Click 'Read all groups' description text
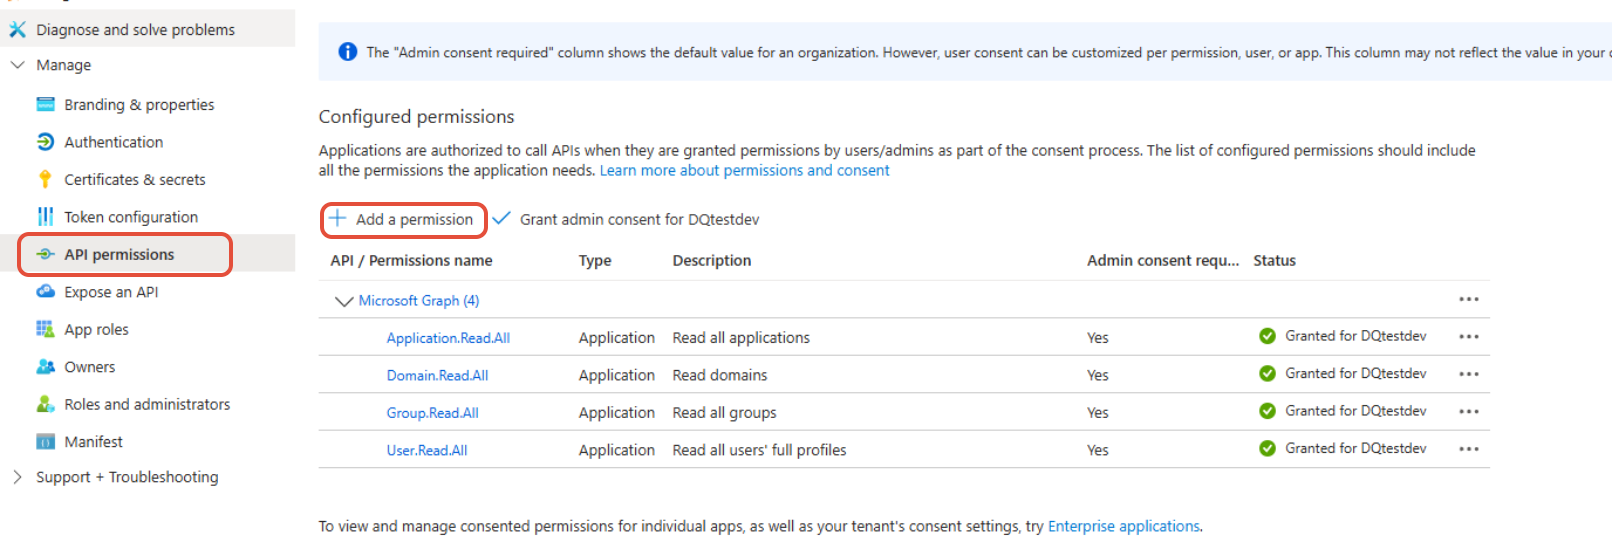The width and height of the screenshot is (1612, 549). pos(724,413)
